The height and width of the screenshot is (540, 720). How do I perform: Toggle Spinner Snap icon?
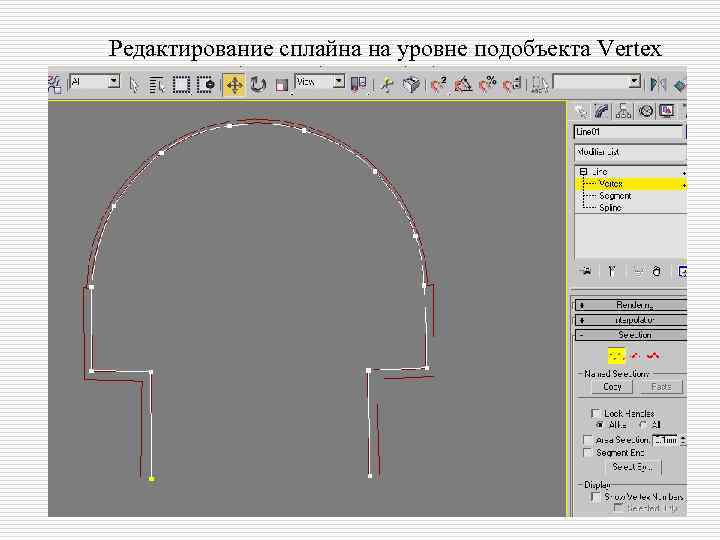(x=512, y=85)
